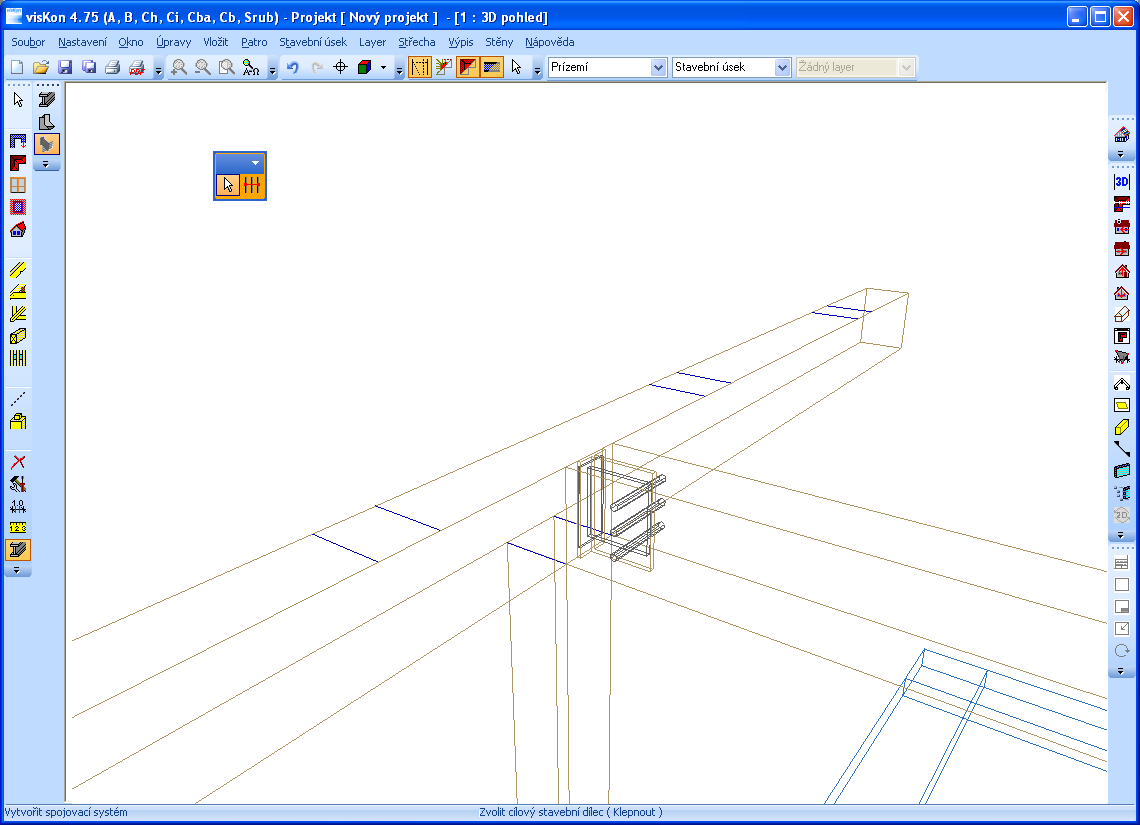Activate the pointer mode in floating palette
1140x825 pixels.
point(228,185)
